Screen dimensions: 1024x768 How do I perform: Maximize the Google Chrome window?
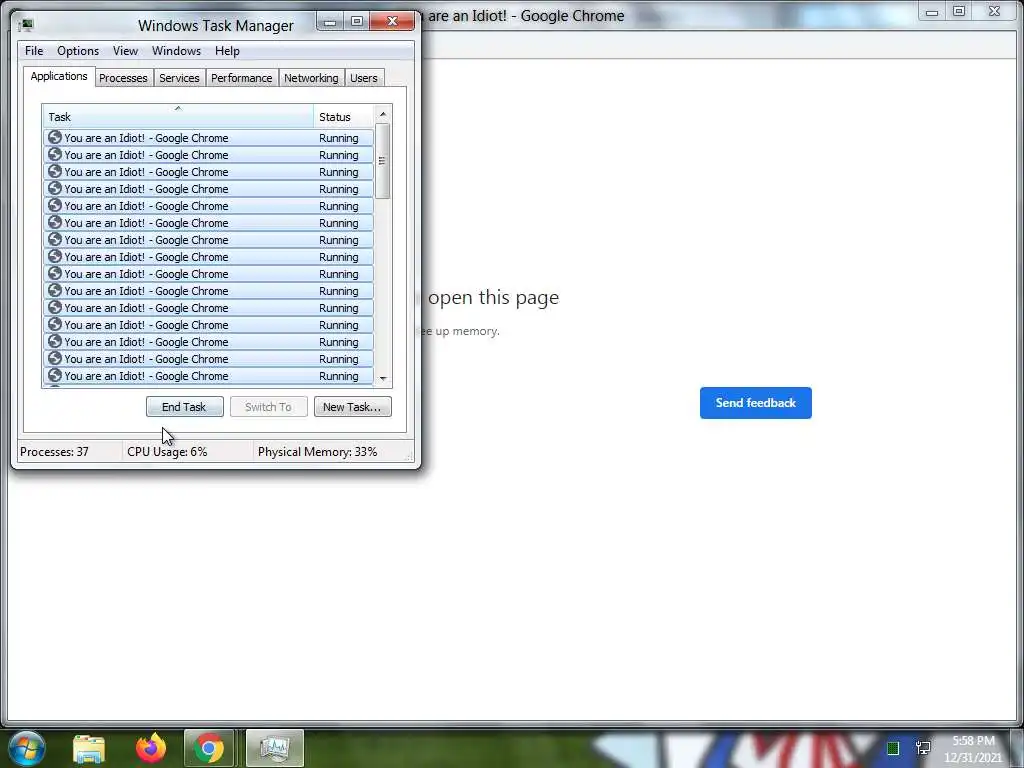pos(959,12)
